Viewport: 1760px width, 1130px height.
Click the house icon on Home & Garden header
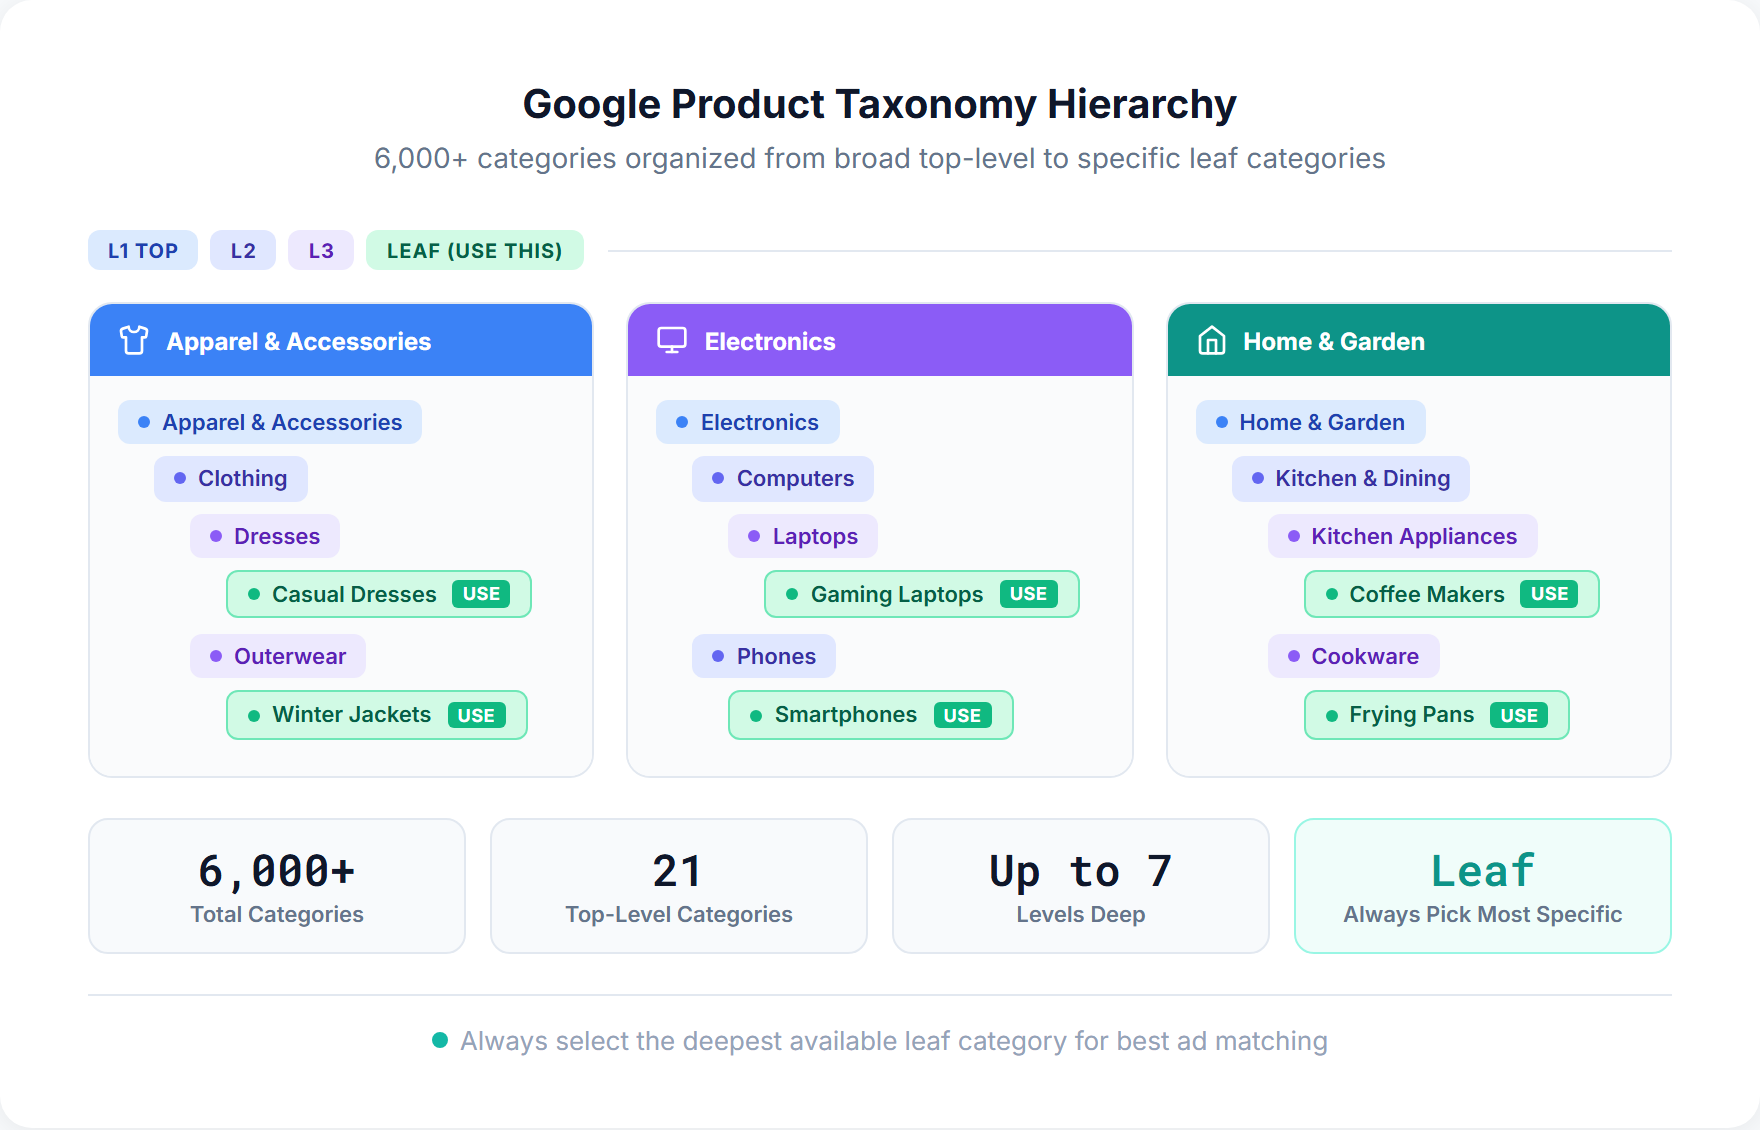(1210, 340)
